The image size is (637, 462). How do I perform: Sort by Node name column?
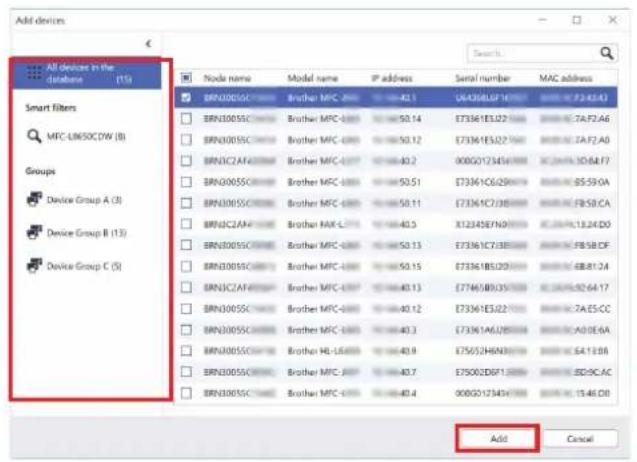[x=227, y=78]
